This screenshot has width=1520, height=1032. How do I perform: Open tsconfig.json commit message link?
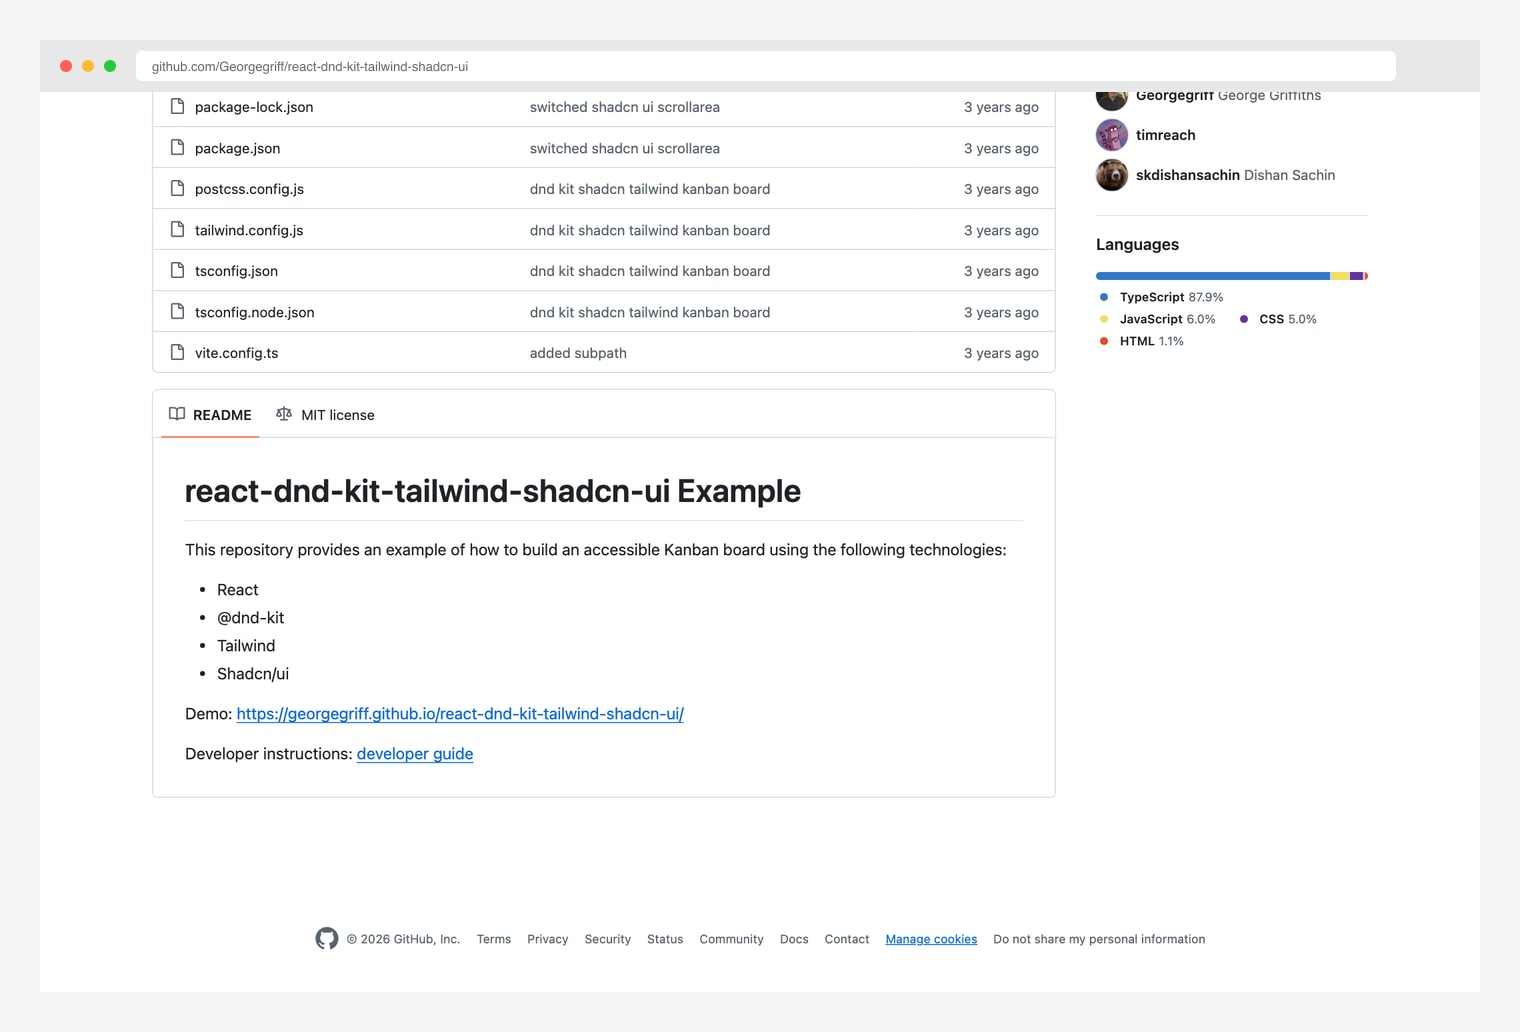click(x=650, y=271)
